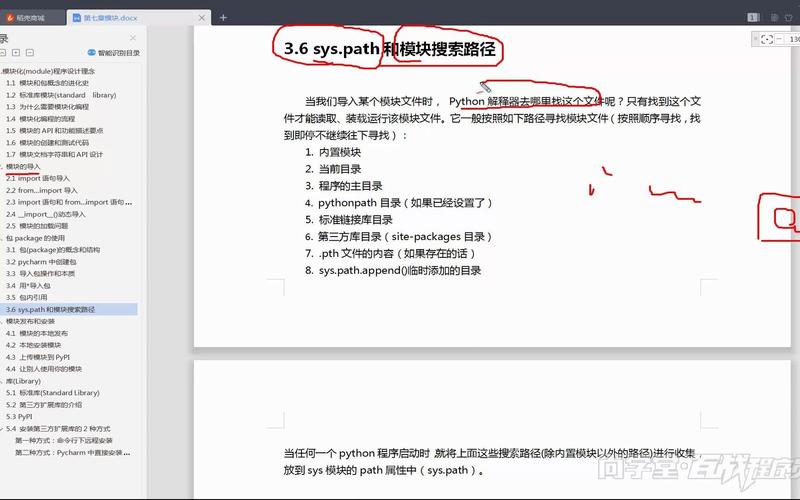Collapse the 5.4 outline item chevron

2,429
